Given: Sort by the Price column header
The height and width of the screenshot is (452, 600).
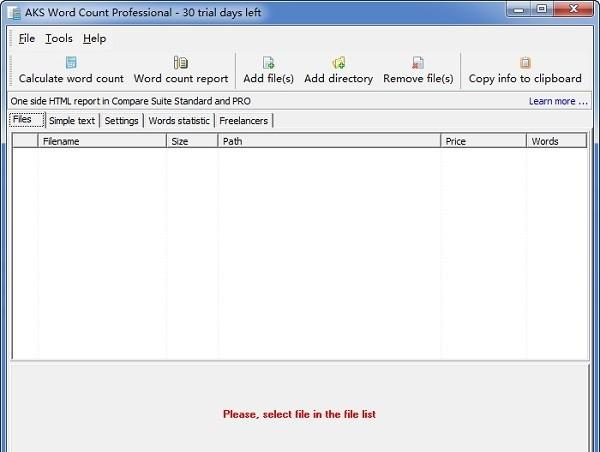Looking at the screenshot, I should pos(484,141).
